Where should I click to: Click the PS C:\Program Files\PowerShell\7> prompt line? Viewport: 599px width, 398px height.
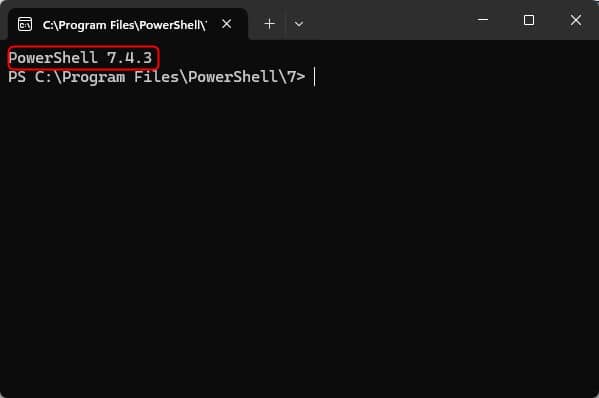click(157, 77)
